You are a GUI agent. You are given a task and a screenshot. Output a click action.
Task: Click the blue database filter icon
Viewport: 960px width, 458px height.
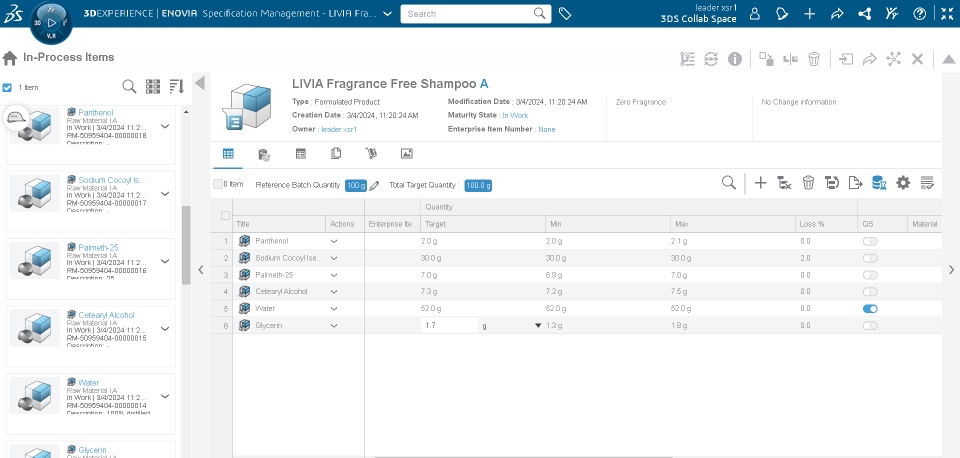point(879,182)
